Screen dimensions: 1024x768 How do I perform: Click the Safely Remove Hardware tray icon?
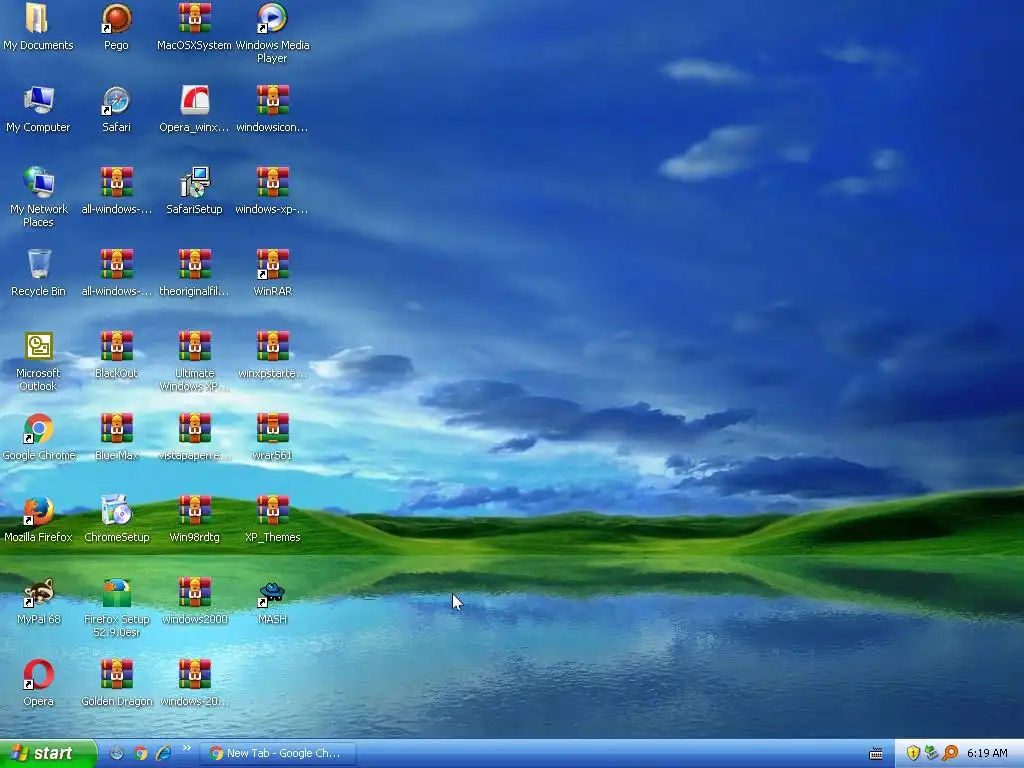(931, 753)
